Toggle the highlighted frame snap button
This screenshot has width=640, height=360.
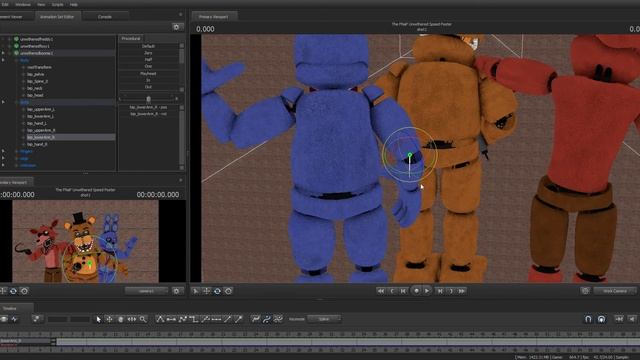coord(602,319)
